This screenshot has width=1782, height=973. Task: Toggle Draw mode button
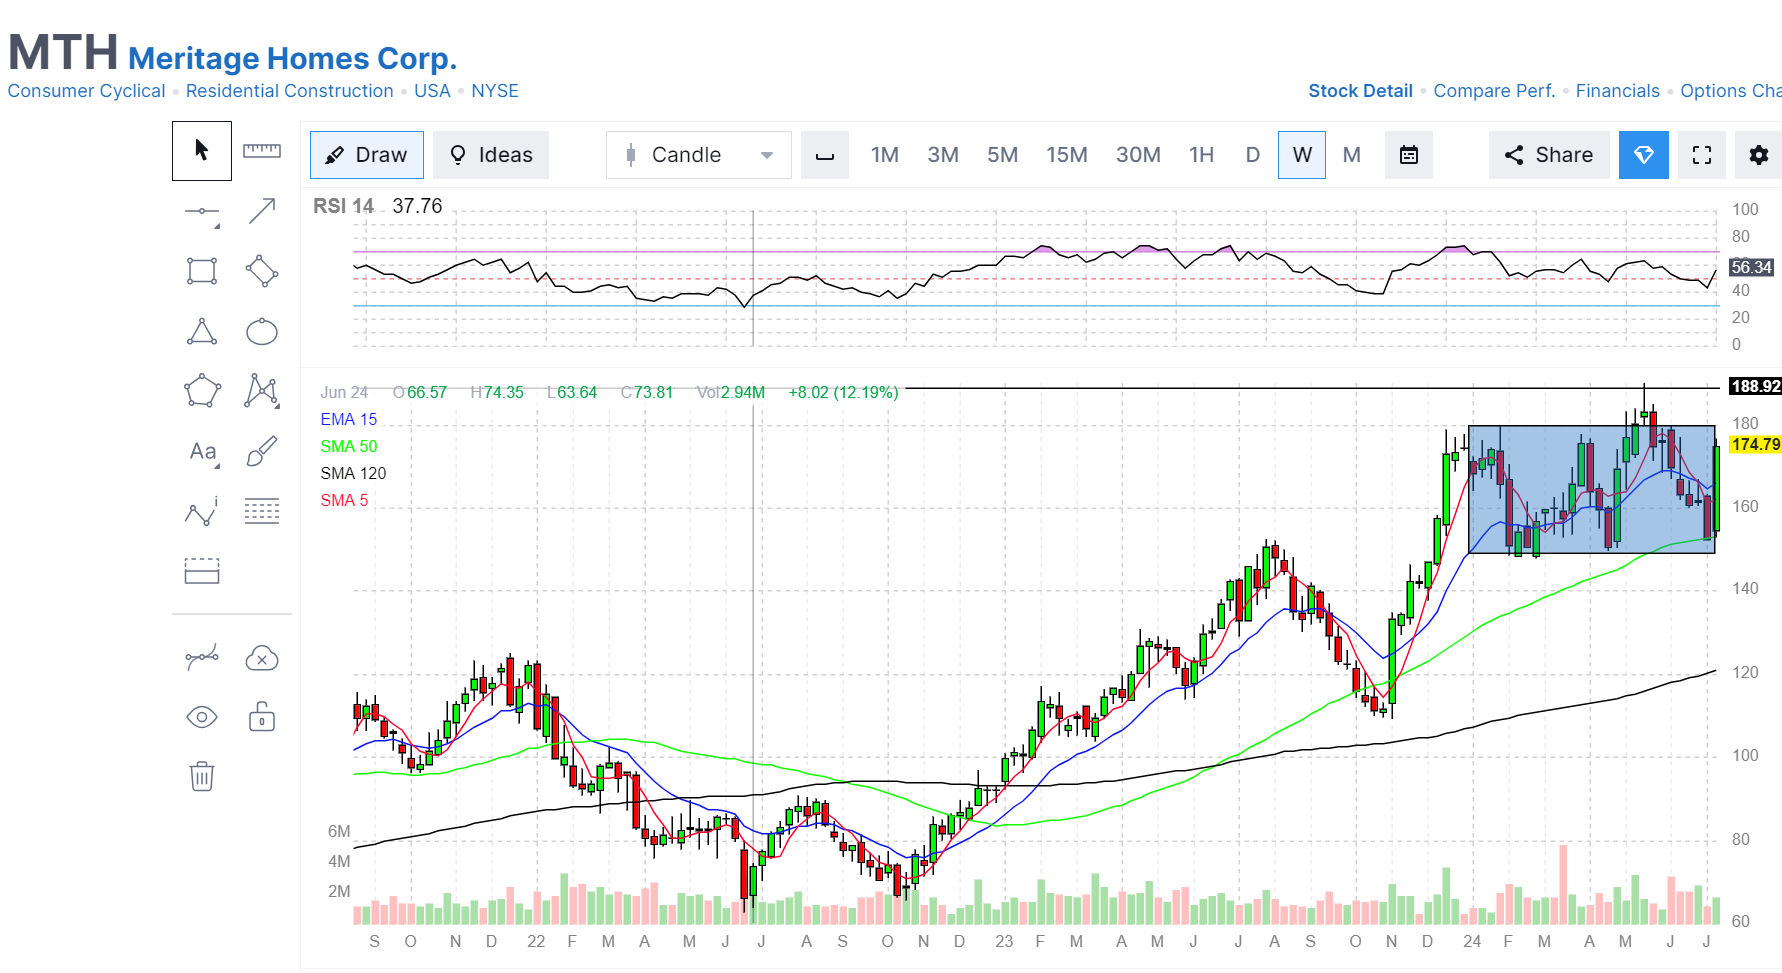click(367, 155)
